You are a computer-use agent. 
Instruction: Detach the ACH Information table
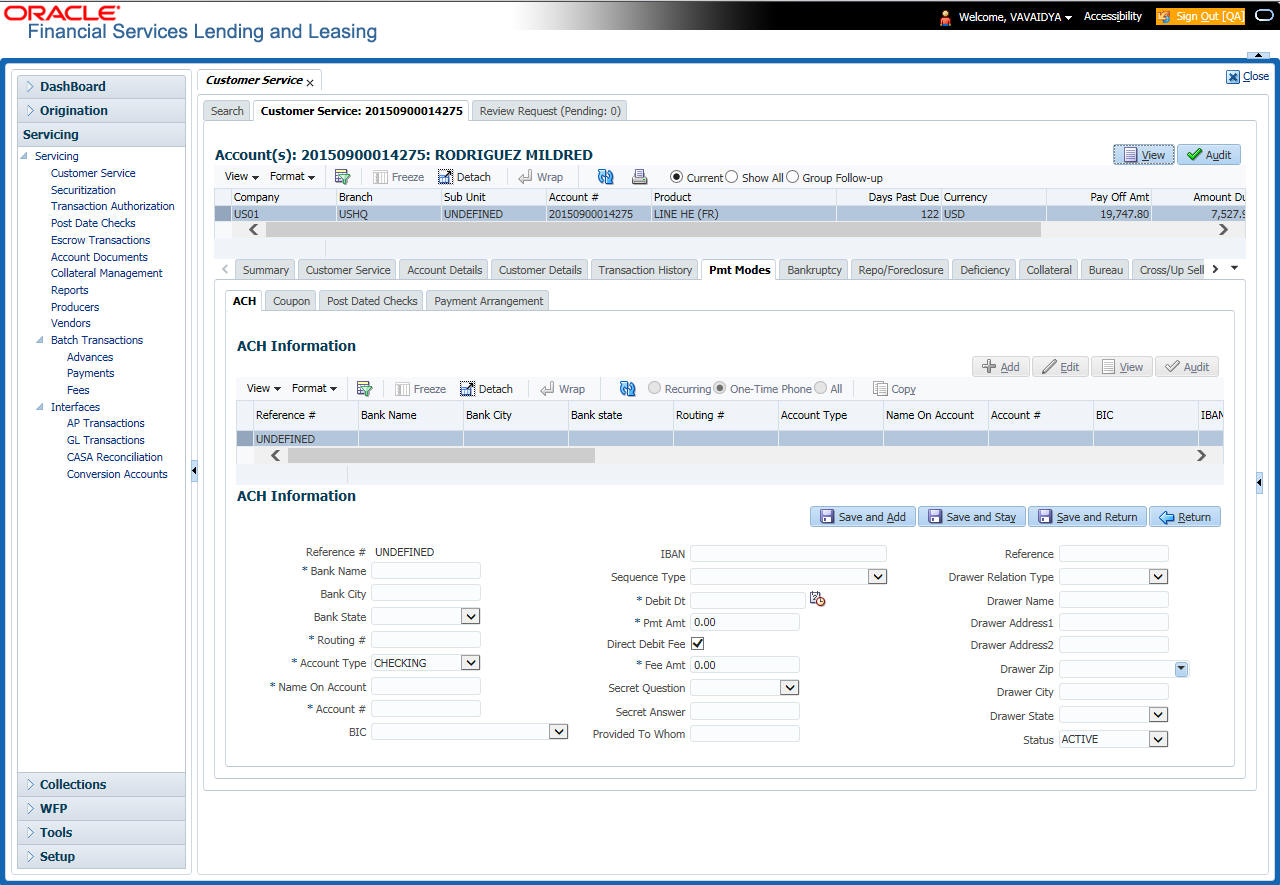click(486, 389)
